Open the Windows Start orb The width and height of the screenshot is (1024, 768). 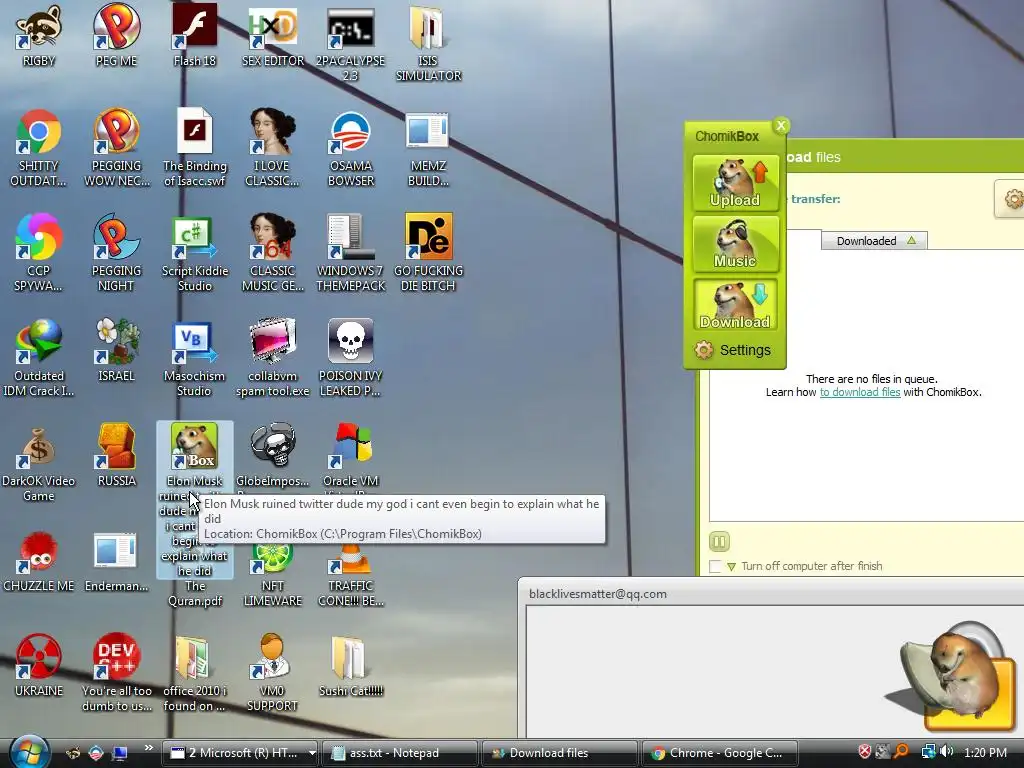tap(29, 752)
